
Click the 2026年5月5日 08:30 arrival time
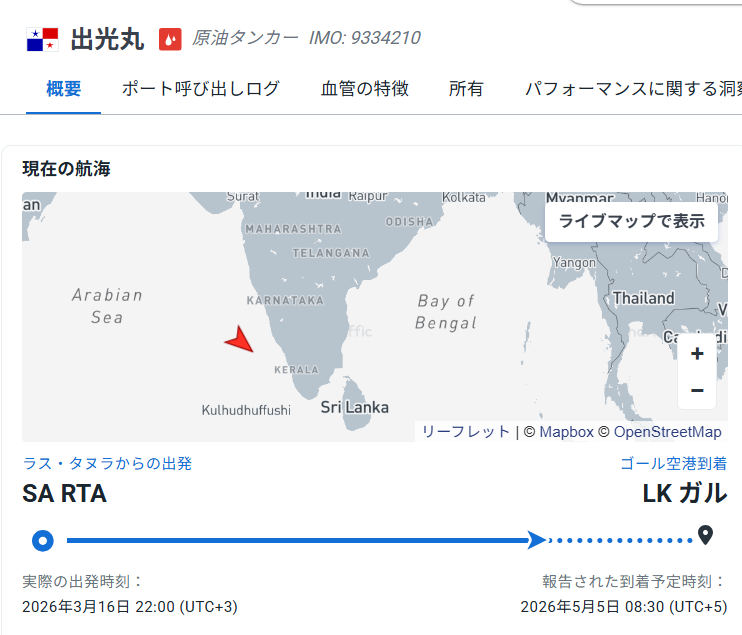click(x=624, y=607)
